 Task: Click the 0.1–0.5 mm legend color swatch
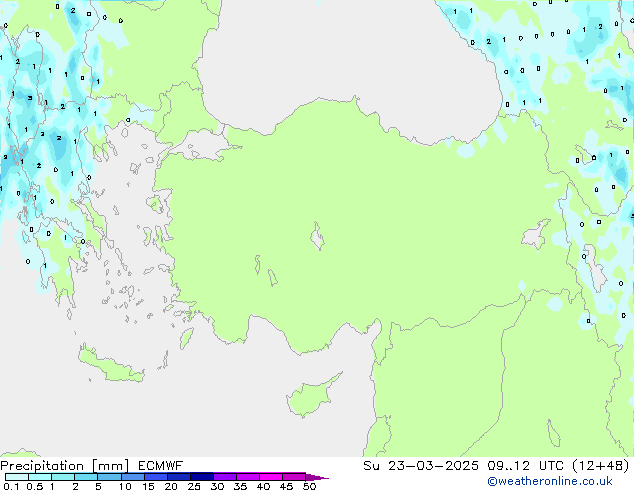click(x=17, y=477)
